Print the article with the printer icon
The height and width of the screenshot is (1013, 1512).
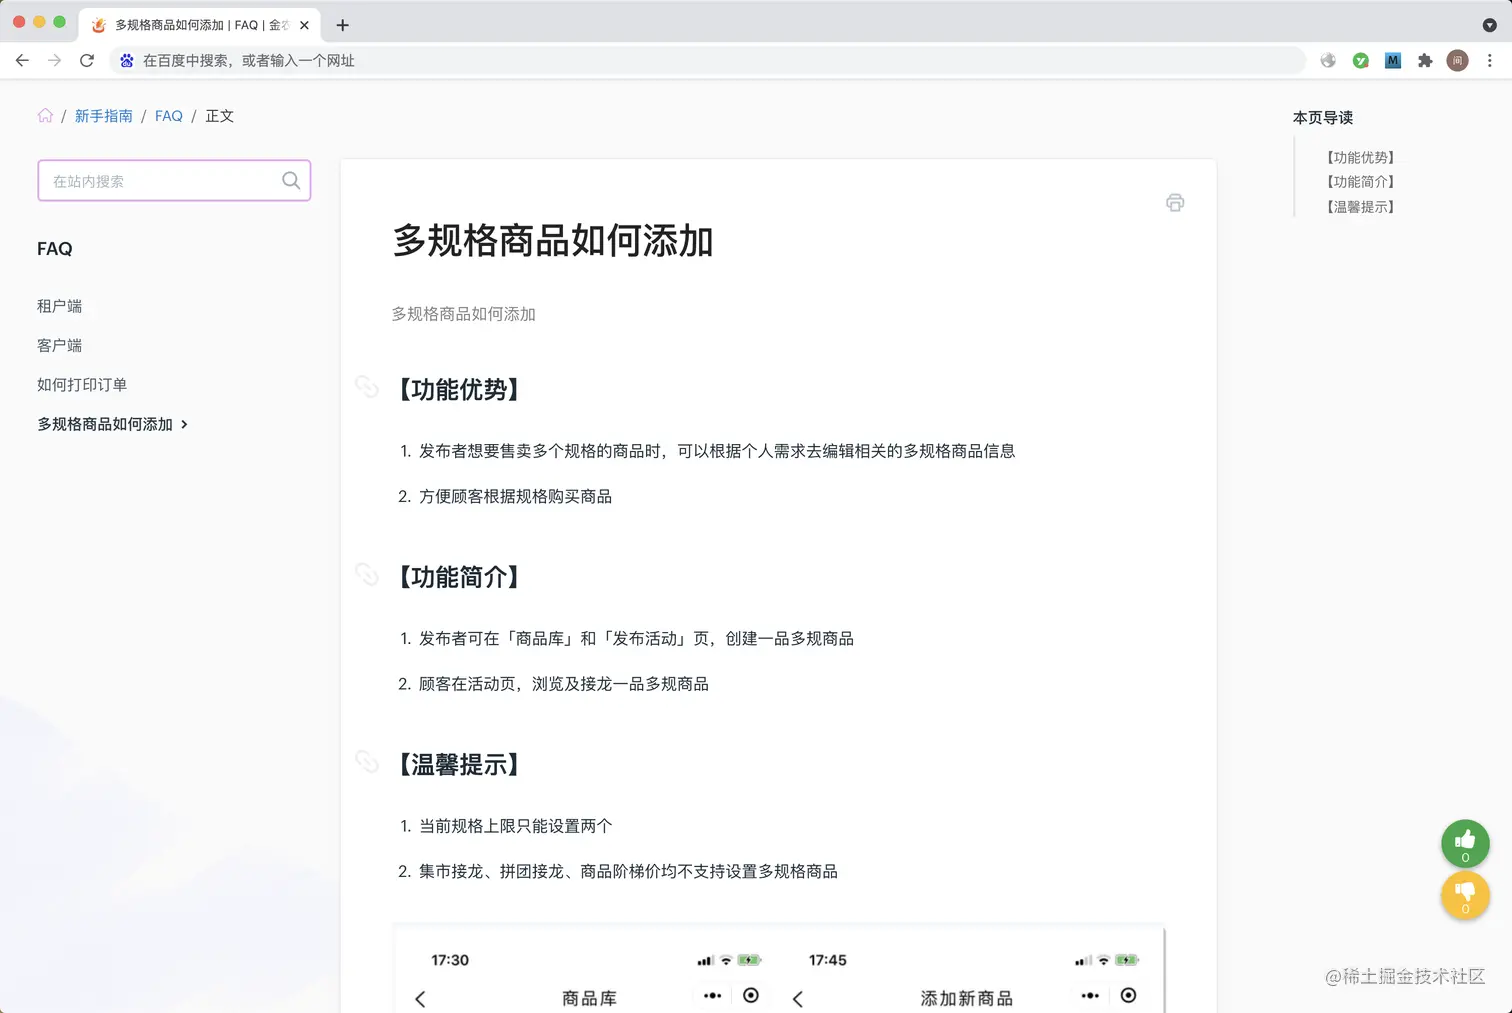tap(1175, 203)
